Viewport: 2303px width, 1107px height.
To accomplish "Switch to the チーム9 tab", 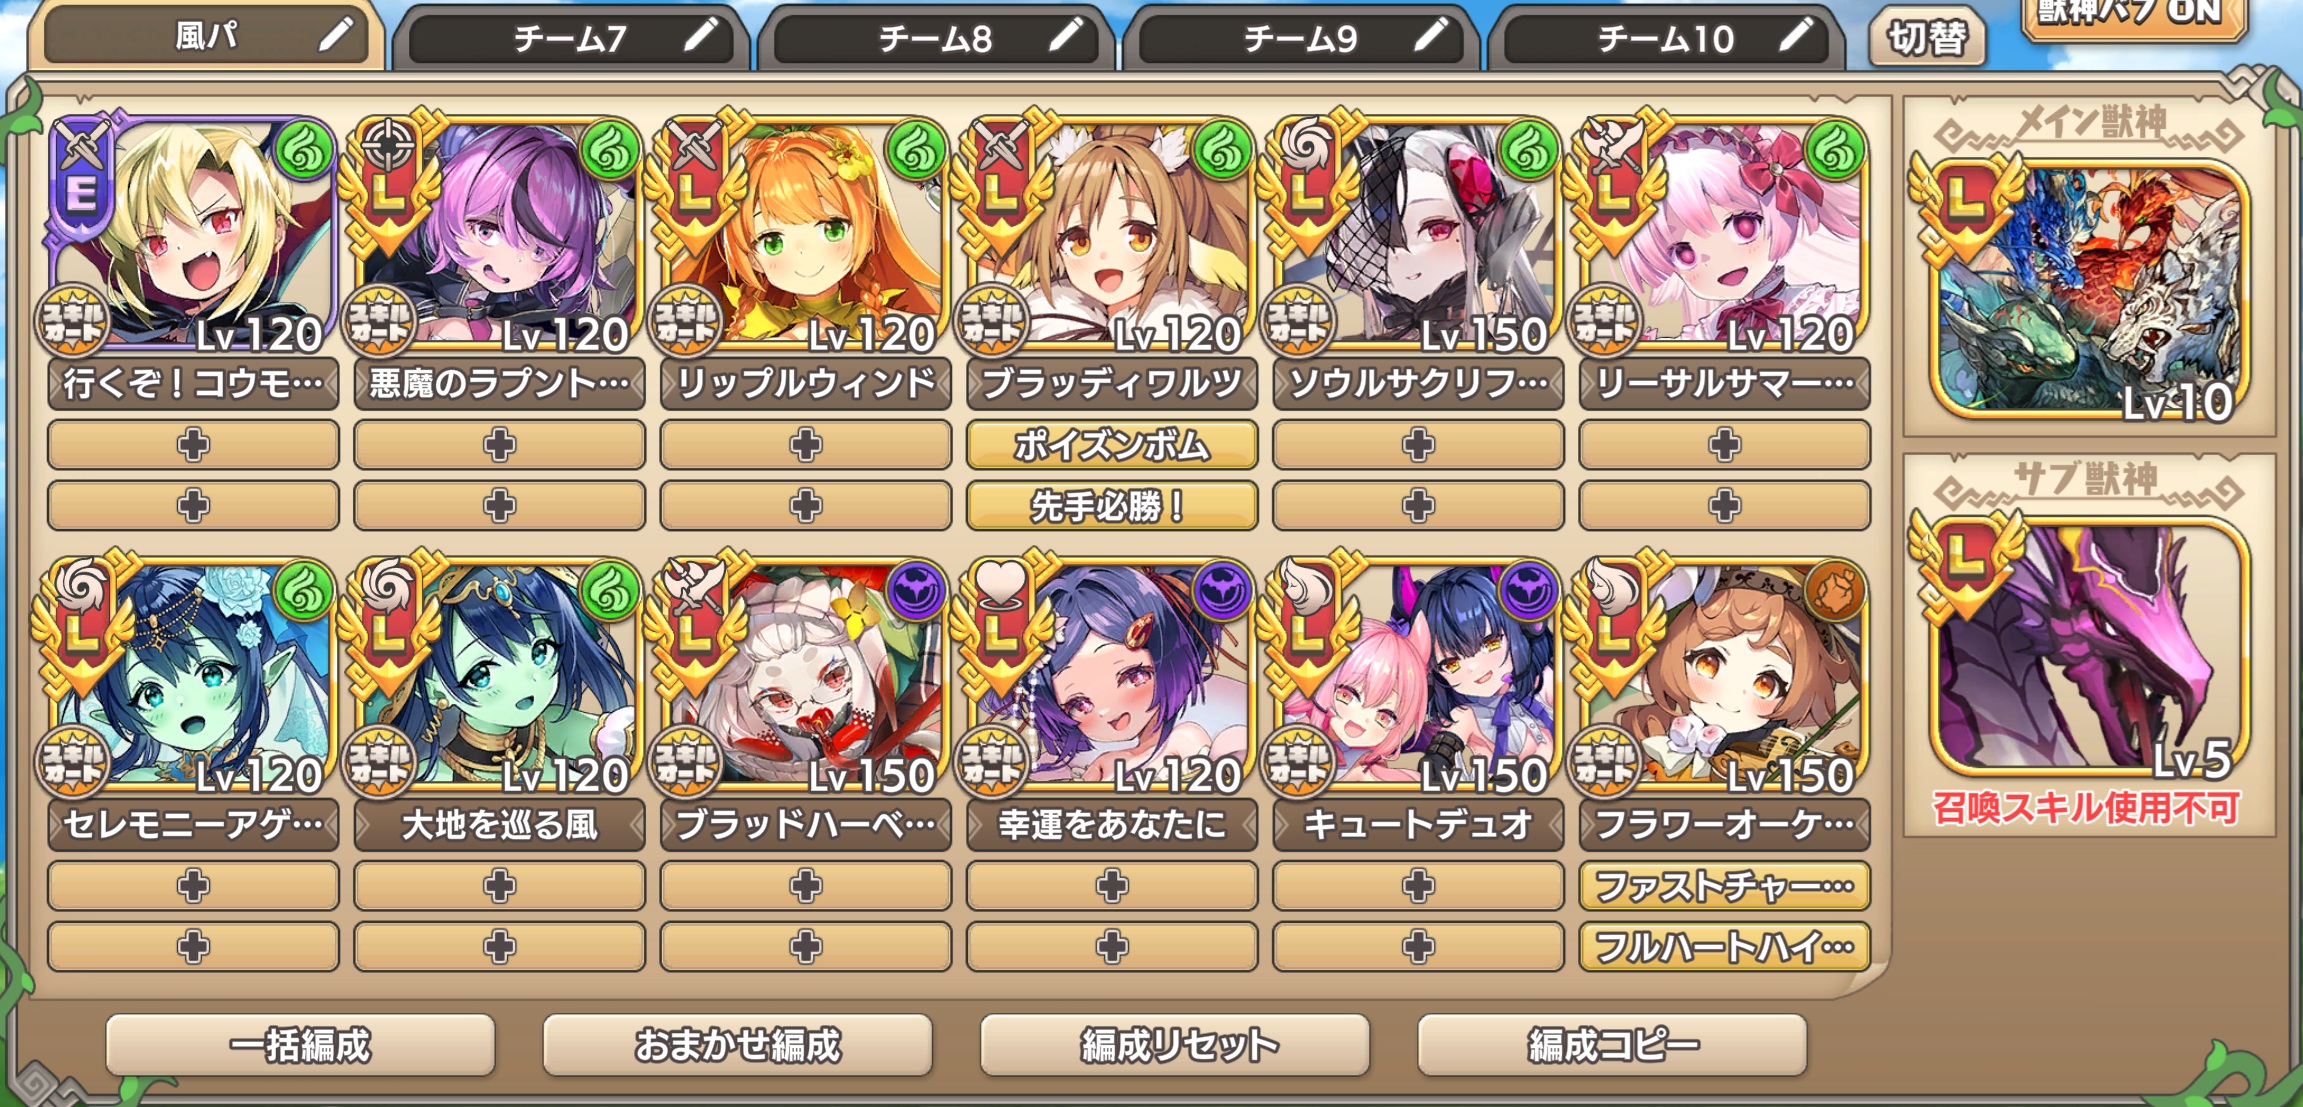I will (1301, 39).
